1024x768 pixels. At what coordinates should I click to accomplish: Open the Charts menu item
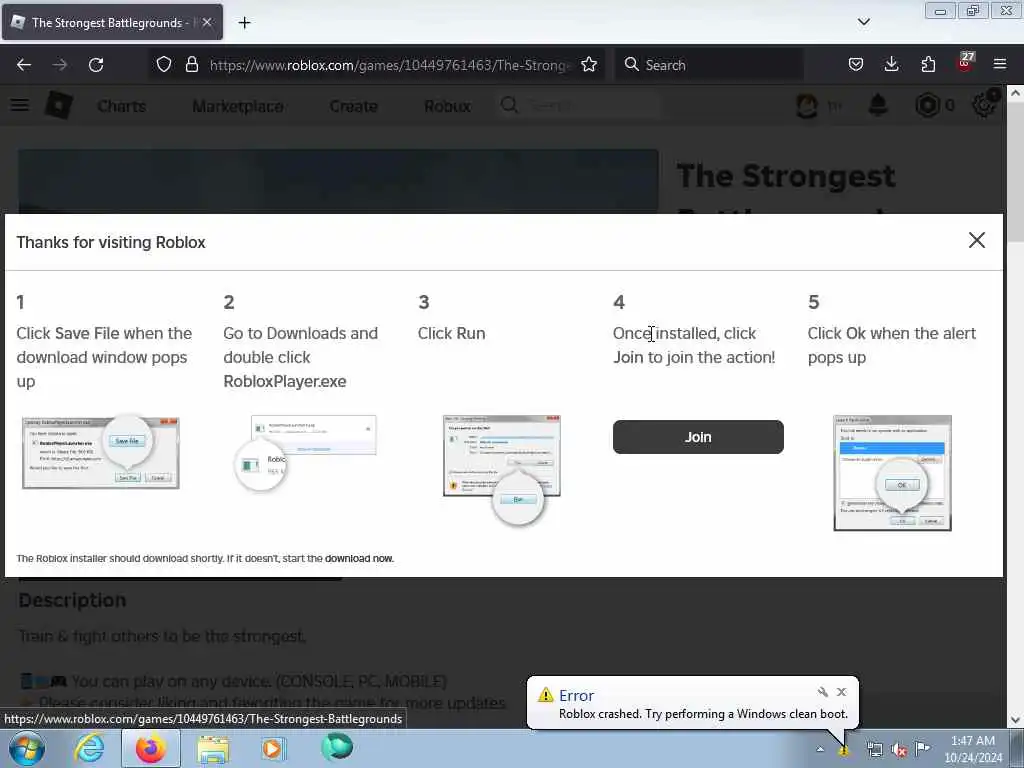pyautogui.click(x=121, y=106)
